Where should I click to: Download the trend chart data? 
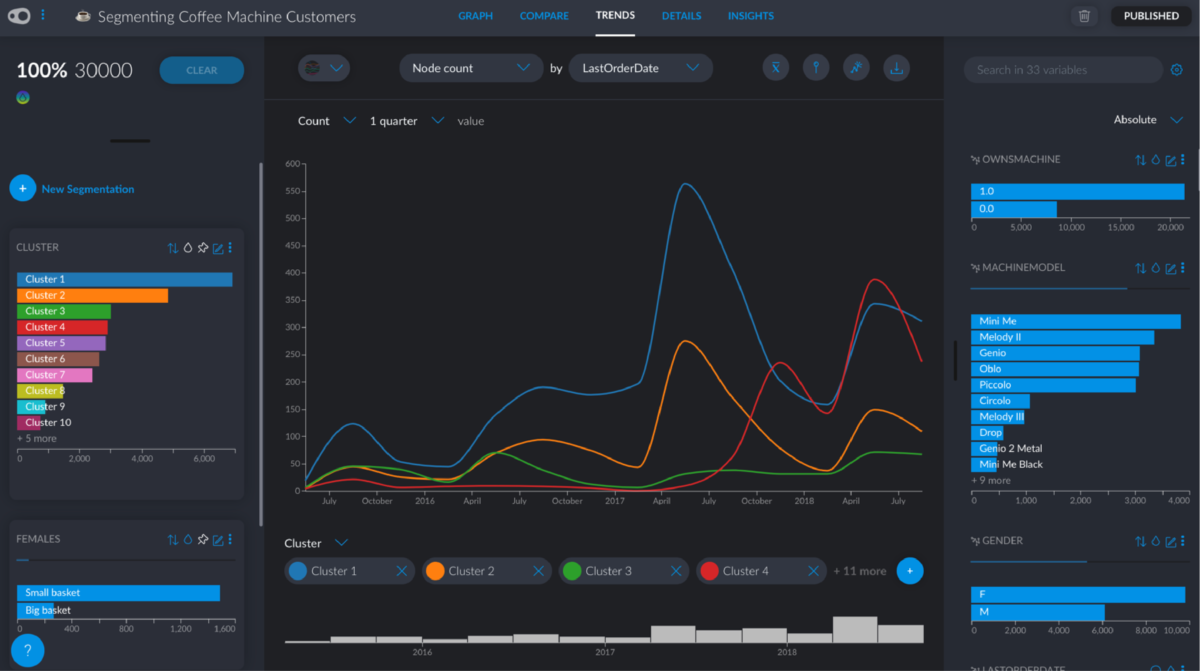pos(896,67)
